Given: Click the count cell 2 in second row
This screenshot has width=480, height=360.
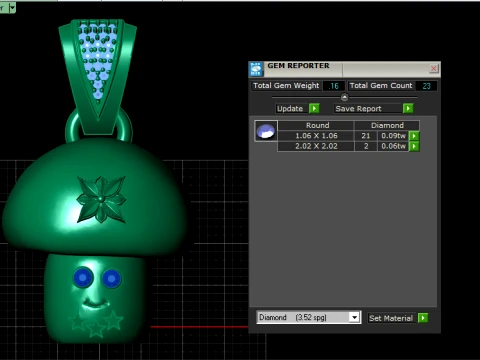Looking at the screenshot, I should pyautogui.click(x=366, y=146).
